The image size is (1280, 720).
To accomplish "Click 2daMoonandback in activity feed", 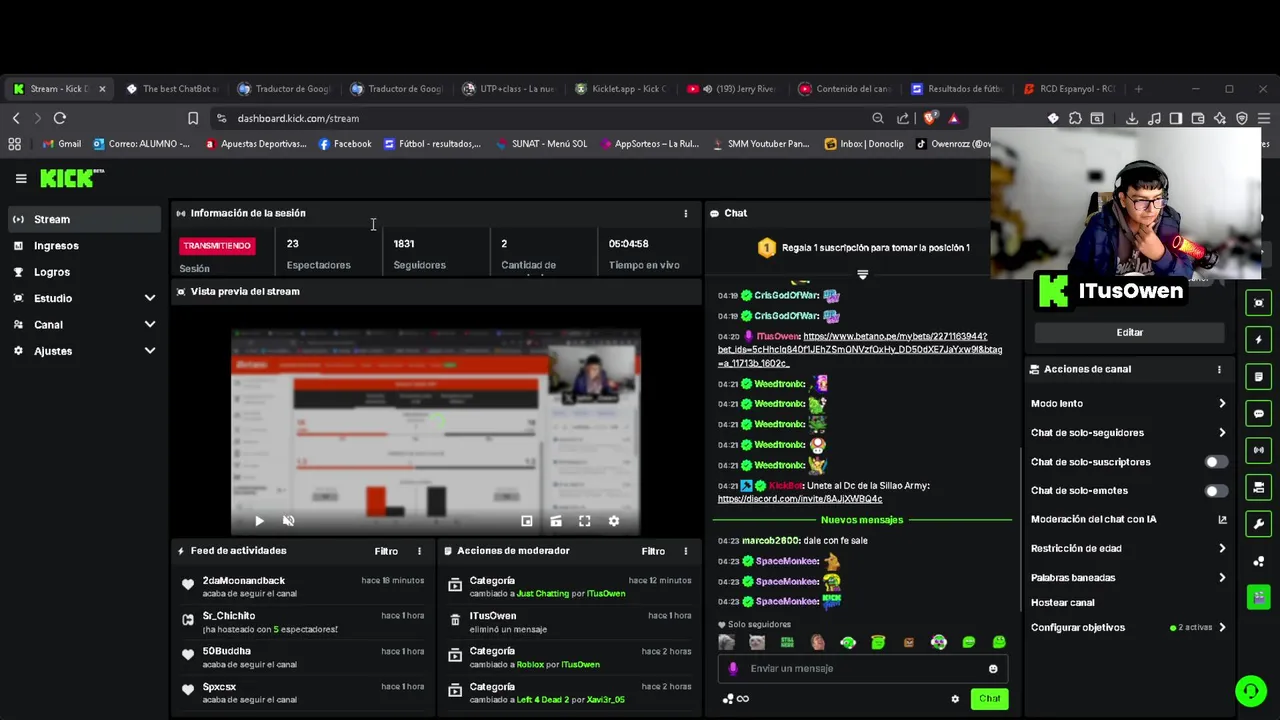I will [244, 581].
